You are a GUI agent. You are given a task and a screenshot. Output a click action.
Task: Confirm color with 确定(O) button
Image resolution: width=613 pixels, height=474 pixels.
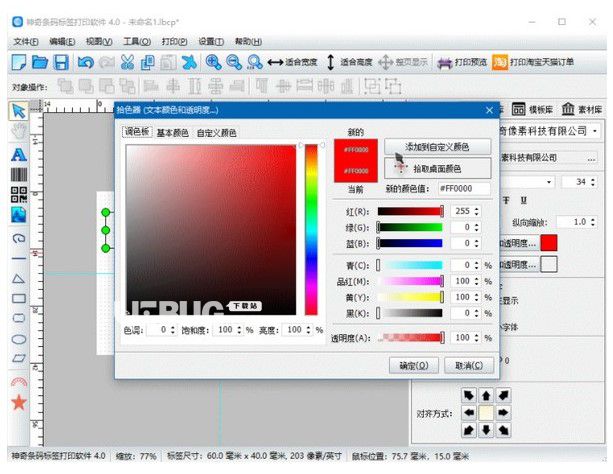[x=414, y=366]
